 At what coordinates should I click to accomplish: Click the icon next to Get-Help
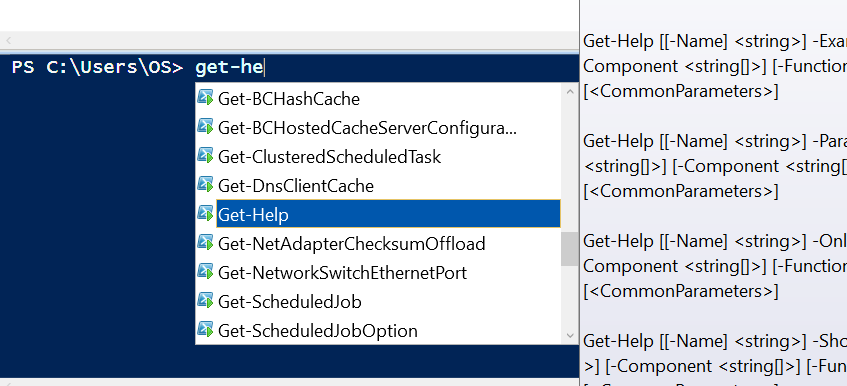coord(205,214)
